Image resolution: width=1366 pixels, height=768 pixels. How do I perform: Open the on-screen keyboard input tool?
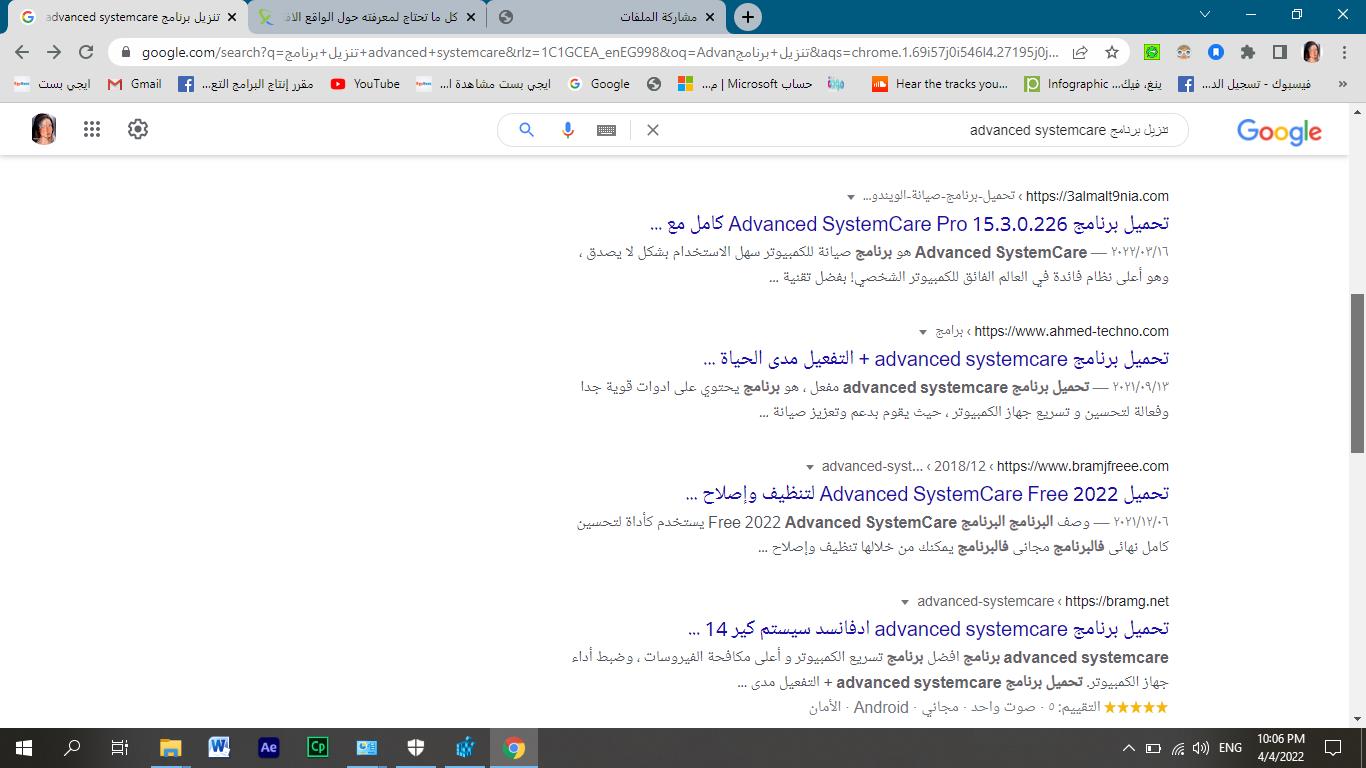tap(606, 130)
